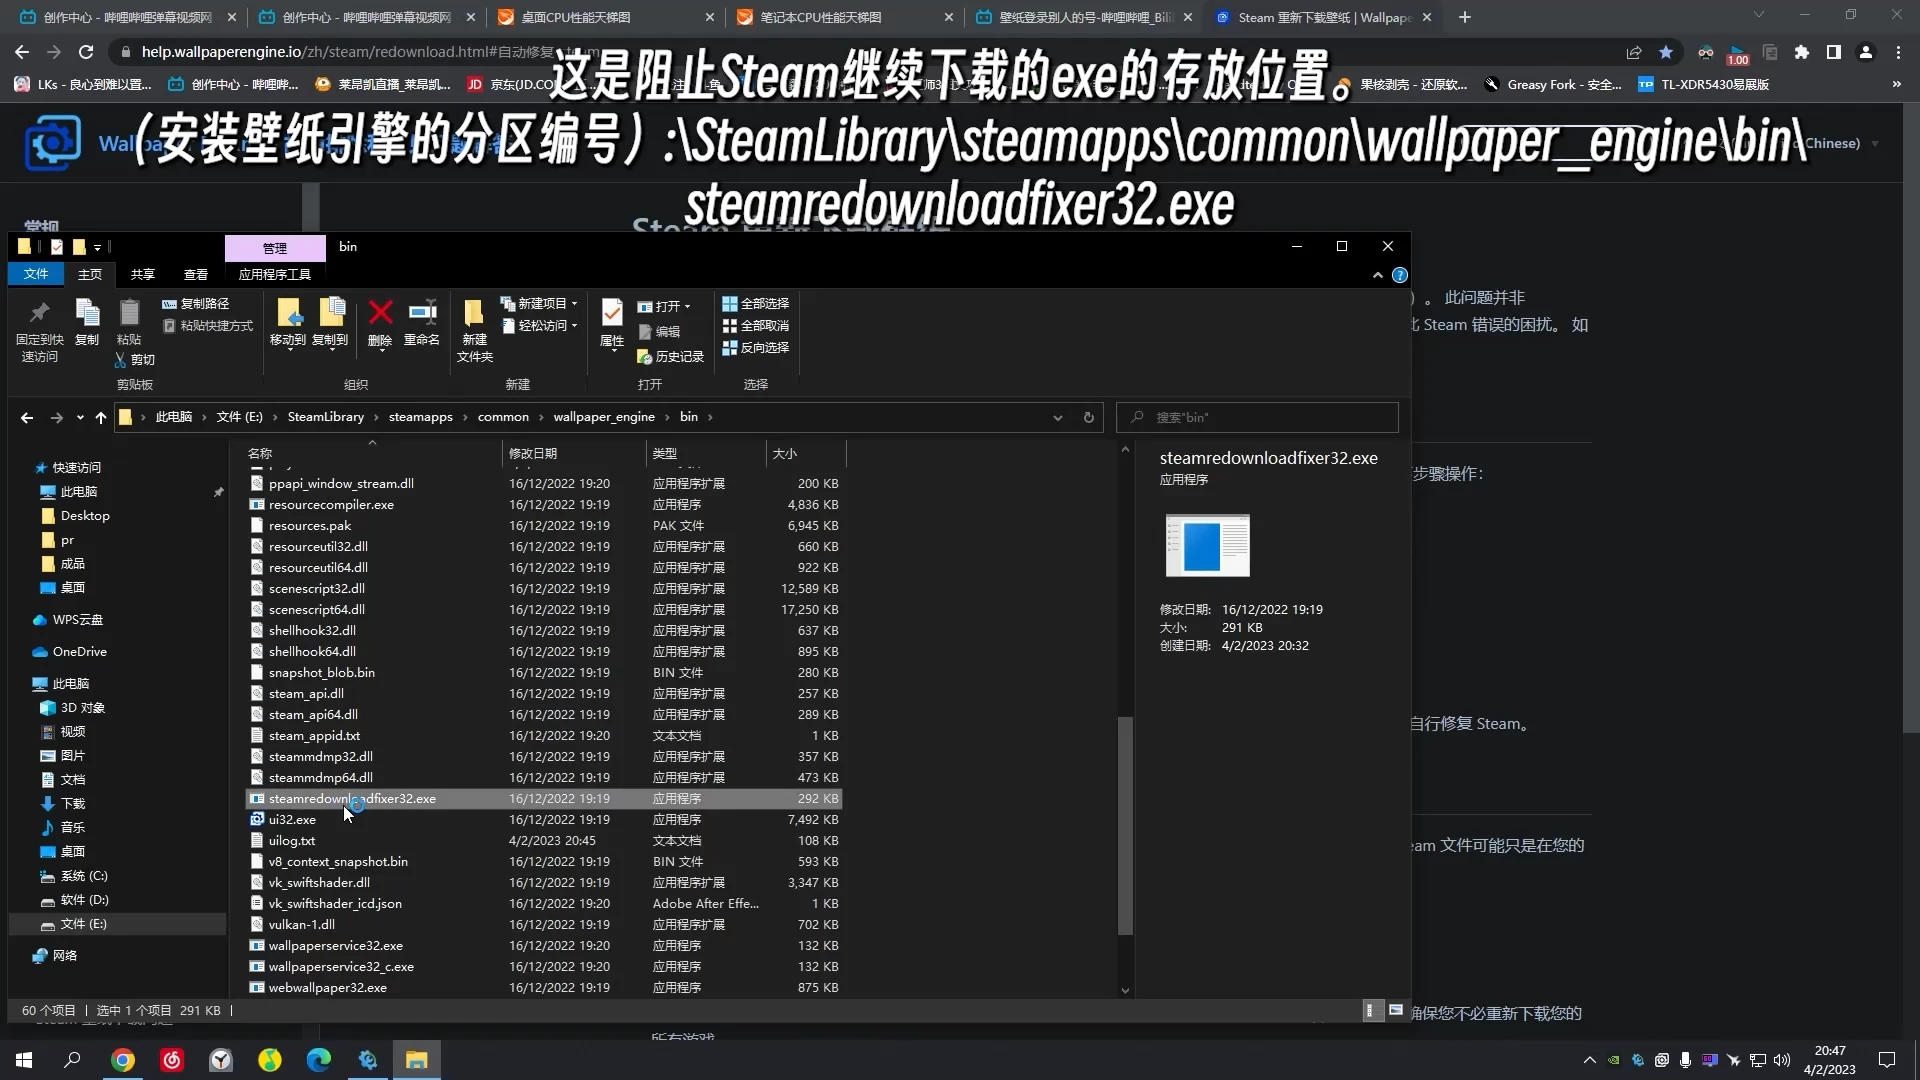Open Microsoft Edge from taskbar
The width and height of the screenshot is (1920, 1080).
pos(319,1060)
